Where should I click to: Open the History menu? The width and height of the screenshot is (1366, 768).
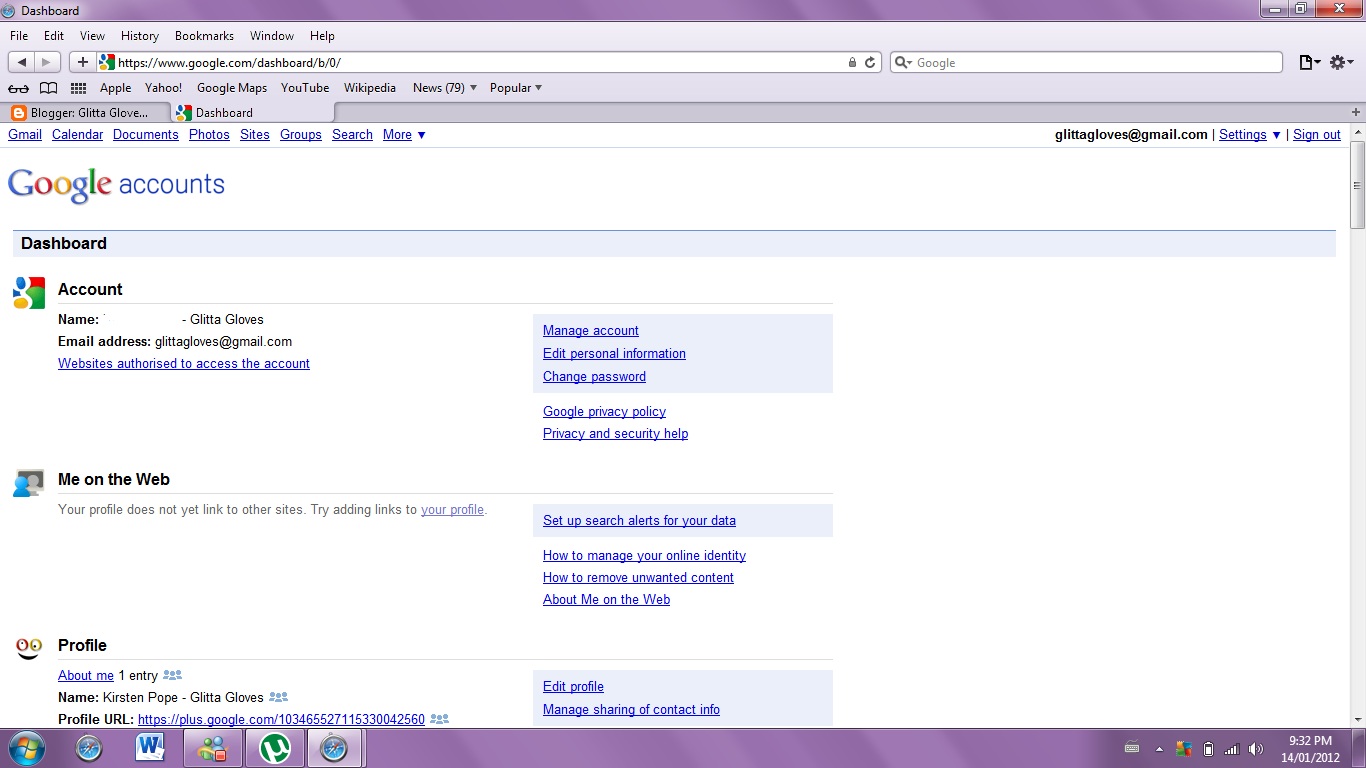pos(139,36)
